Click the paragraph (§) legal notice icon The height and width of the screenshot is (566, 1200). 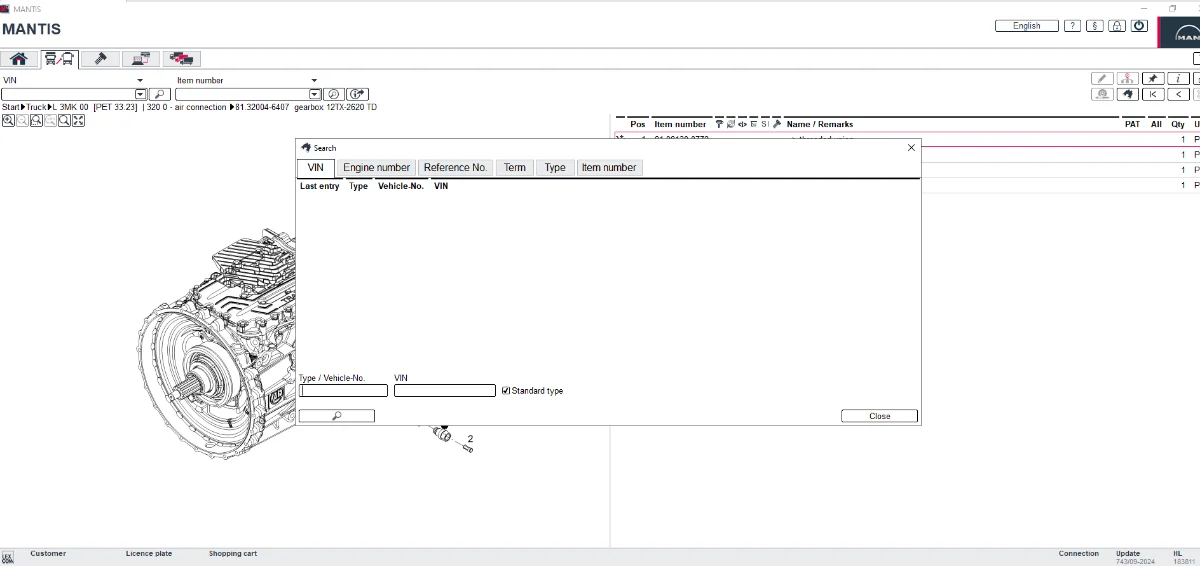[x=1094, y=26]
